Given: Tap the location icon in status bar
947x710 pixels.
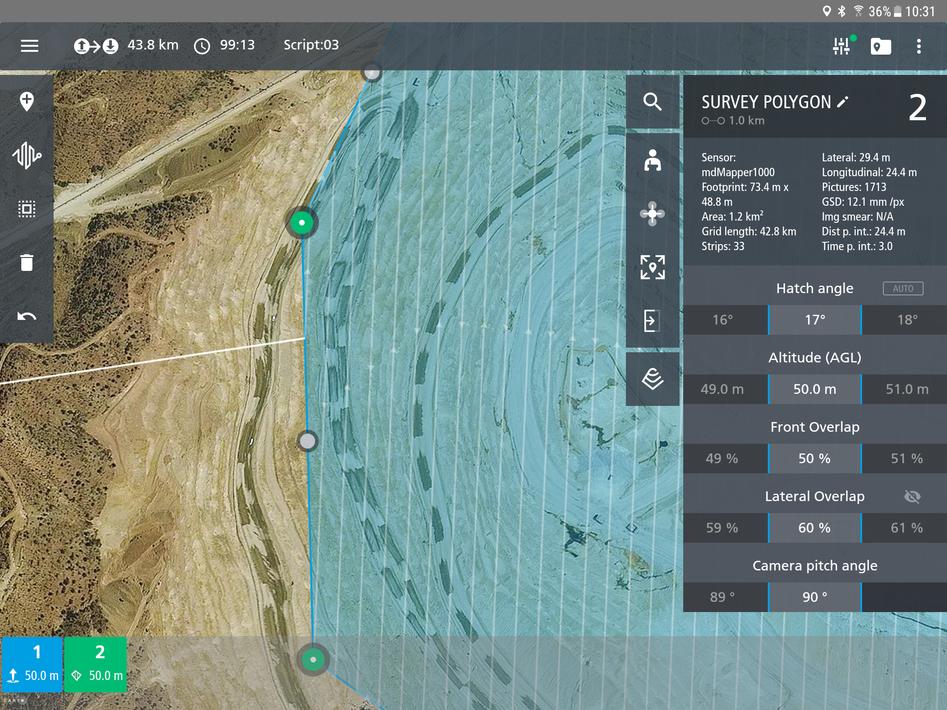Looking at the screenshot, I should (827, 11).
